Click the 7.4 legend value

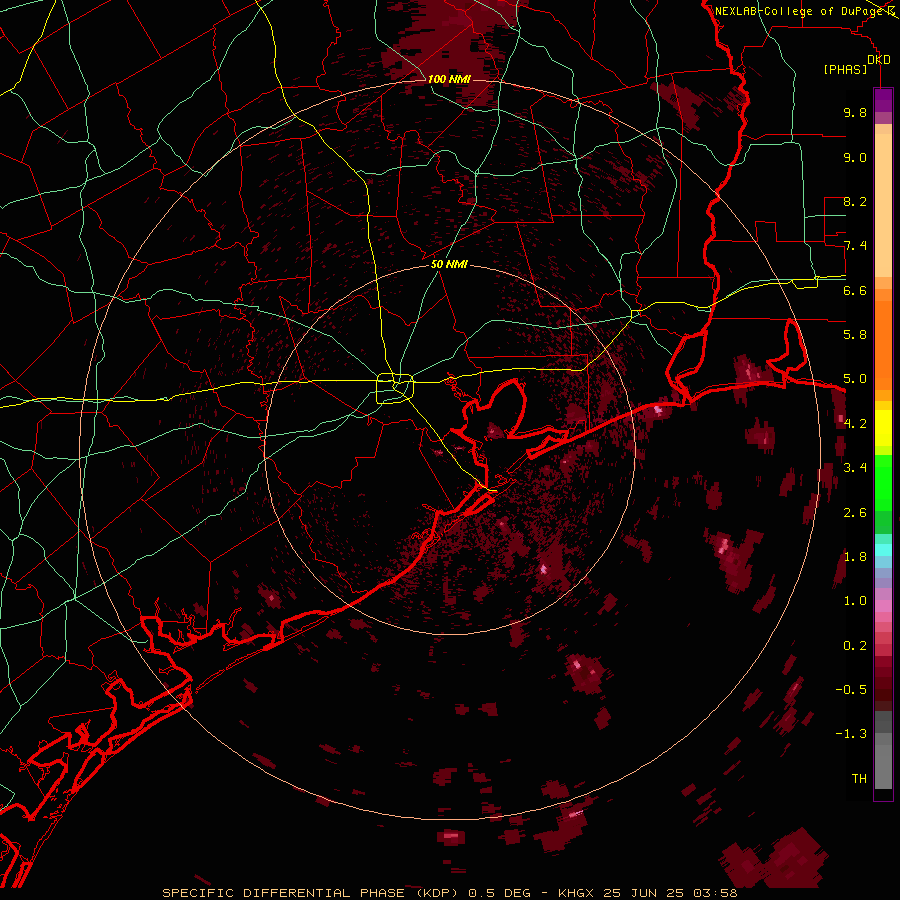click(855, 246)
